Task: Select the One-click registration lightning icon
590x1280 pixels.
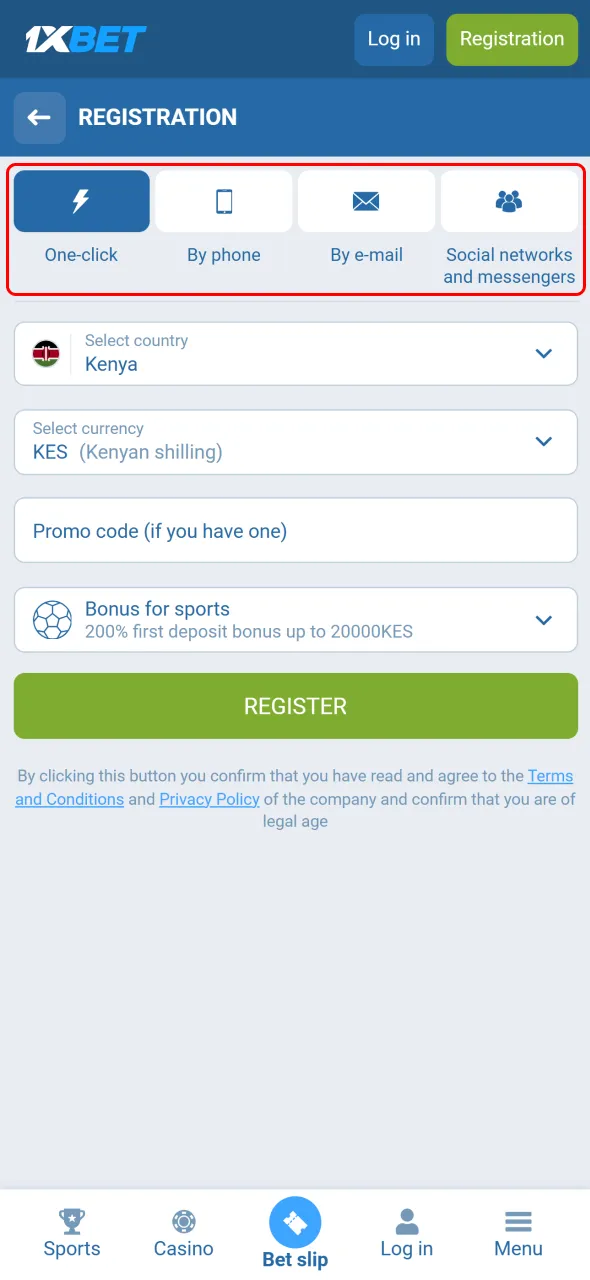Action: click(81, 200)
